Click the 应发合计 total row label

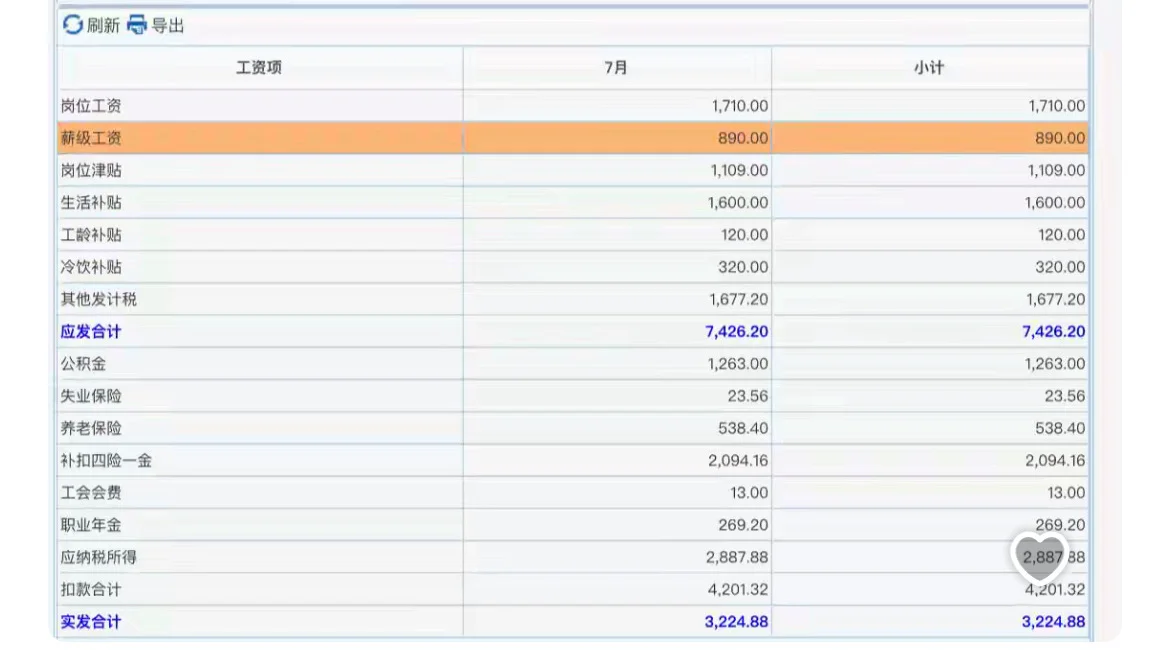click(x=91, y=331)
